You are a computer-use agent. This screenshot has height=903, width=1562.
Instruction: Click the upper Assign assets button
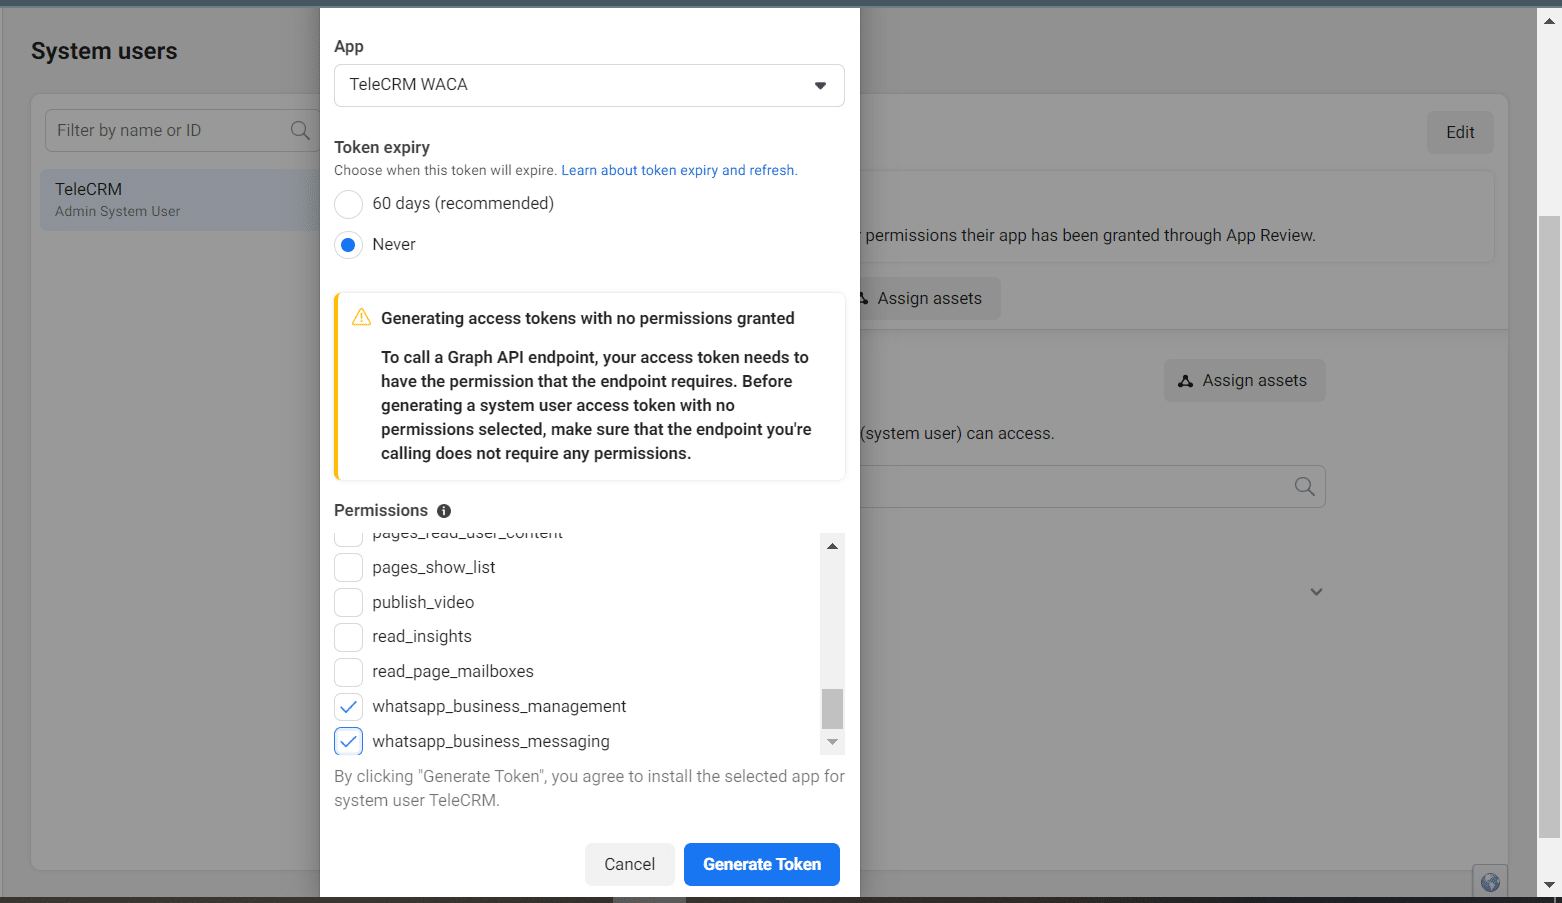[x=929, y=299]
